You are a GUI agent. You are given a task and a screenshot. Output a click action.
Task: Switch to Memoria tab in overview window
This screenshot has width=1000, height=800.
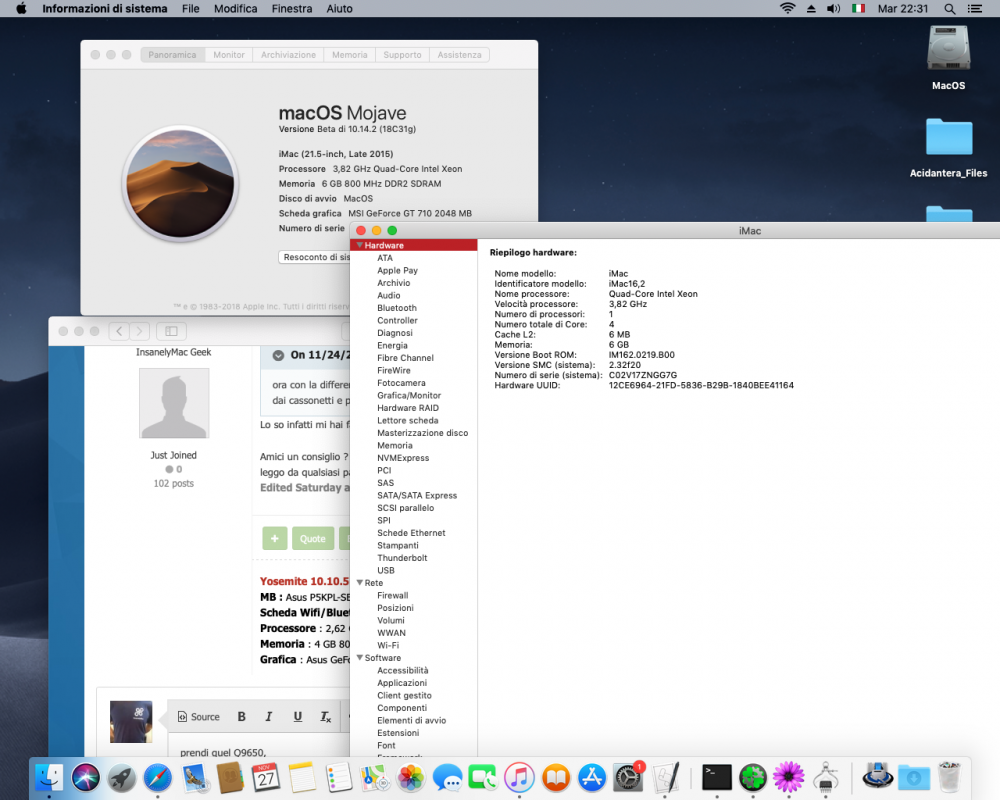(x=349, y=55)
